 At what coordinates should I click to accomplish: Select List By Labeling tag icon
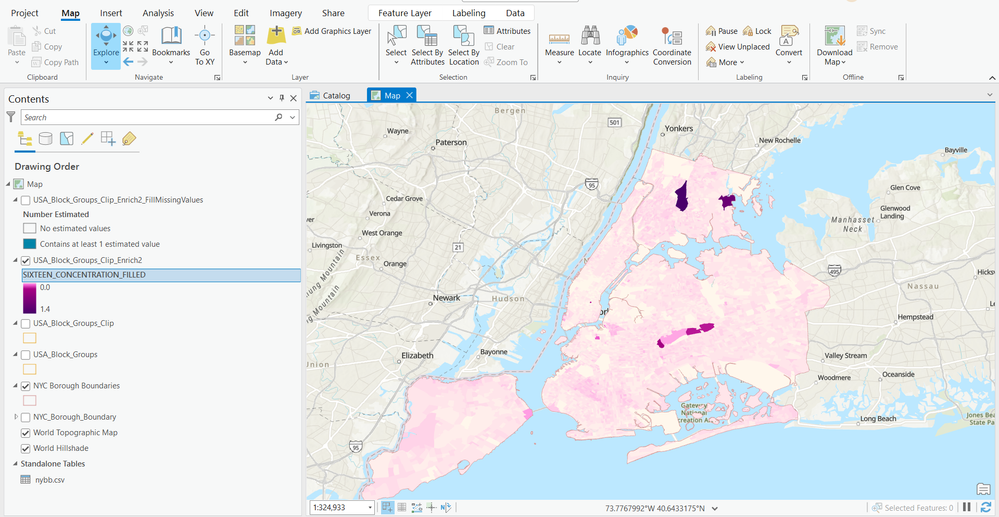[x=129, y=138]
